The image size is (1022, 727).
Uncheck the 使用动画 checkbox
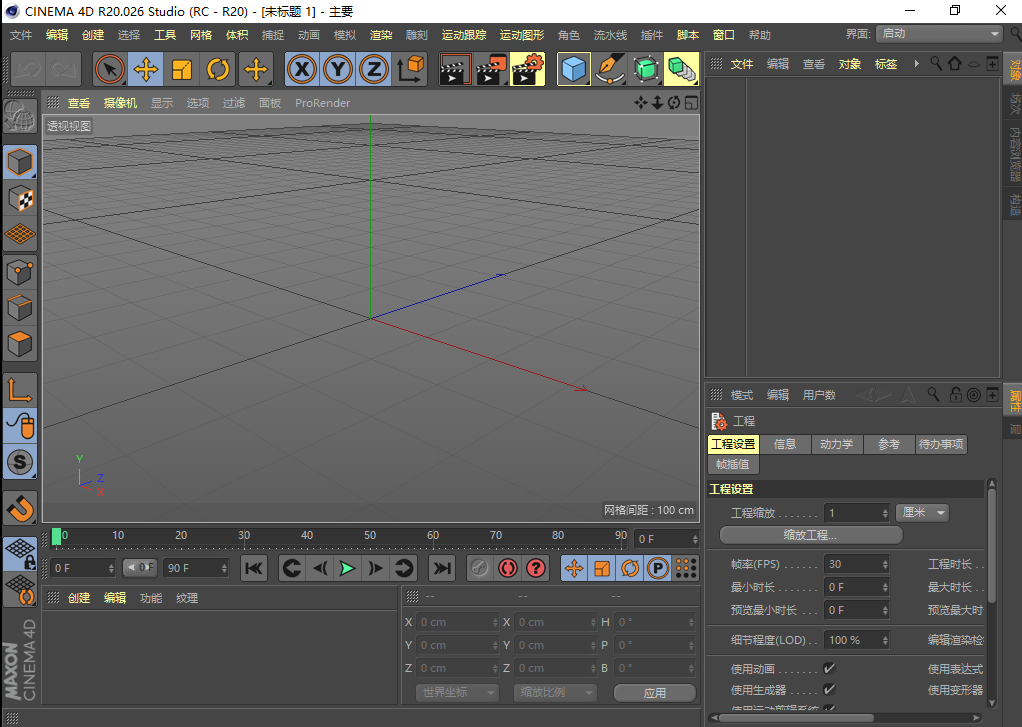(x=829, y=668)
